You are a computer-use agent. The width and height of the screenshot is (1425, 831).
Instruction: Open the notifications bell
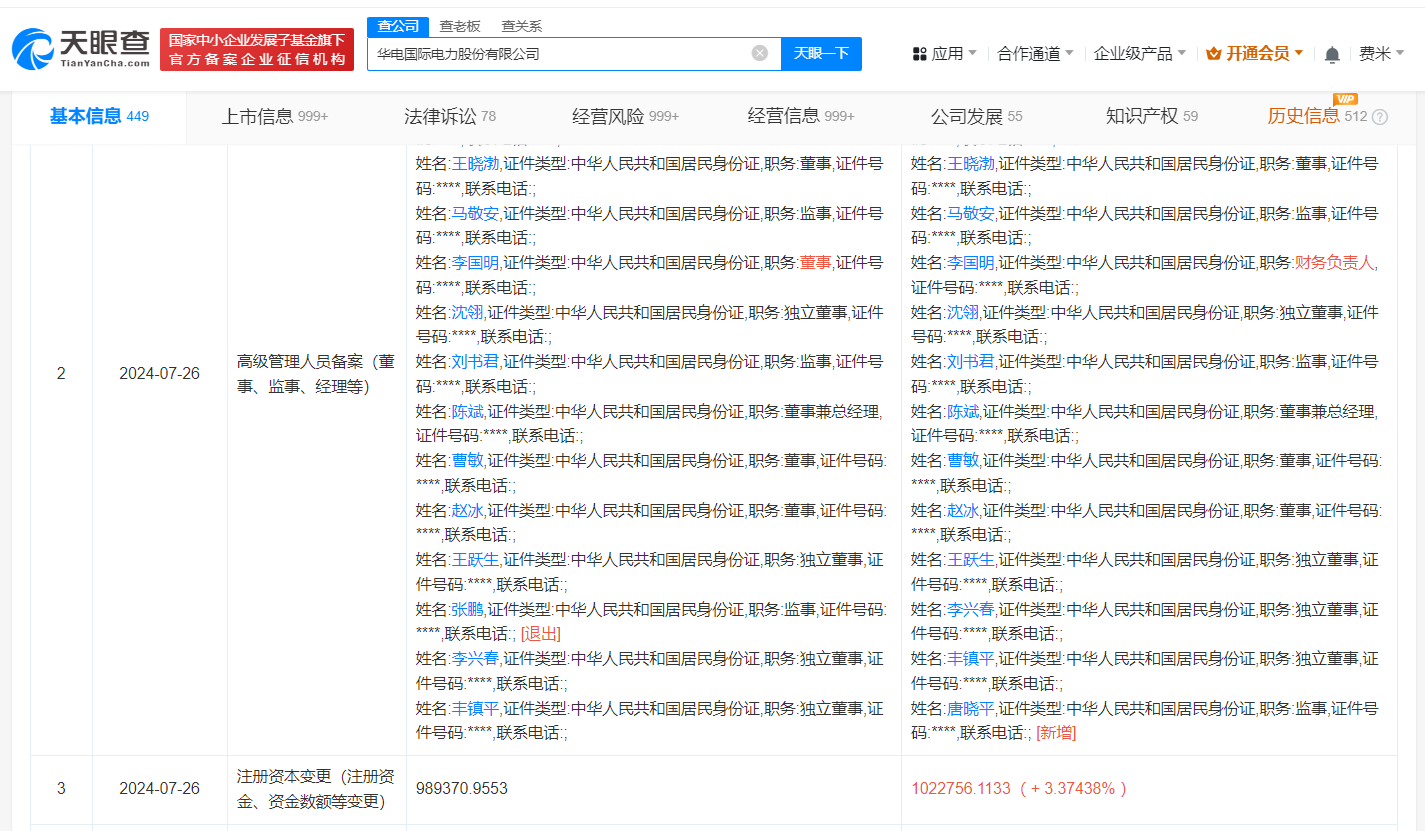(x=1331, y=54)
